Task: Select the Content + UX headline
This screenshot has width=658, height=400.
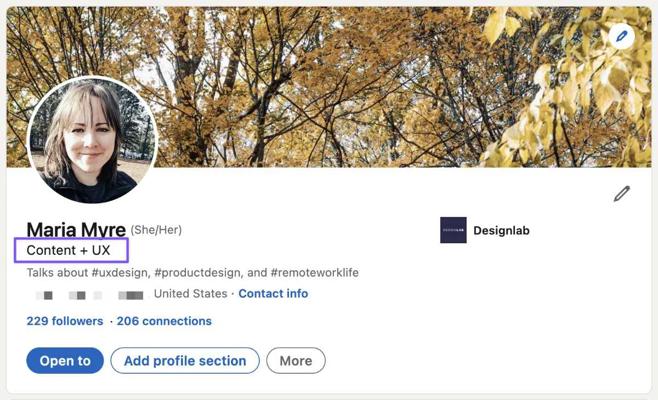Action: click(x=68, y=250)
